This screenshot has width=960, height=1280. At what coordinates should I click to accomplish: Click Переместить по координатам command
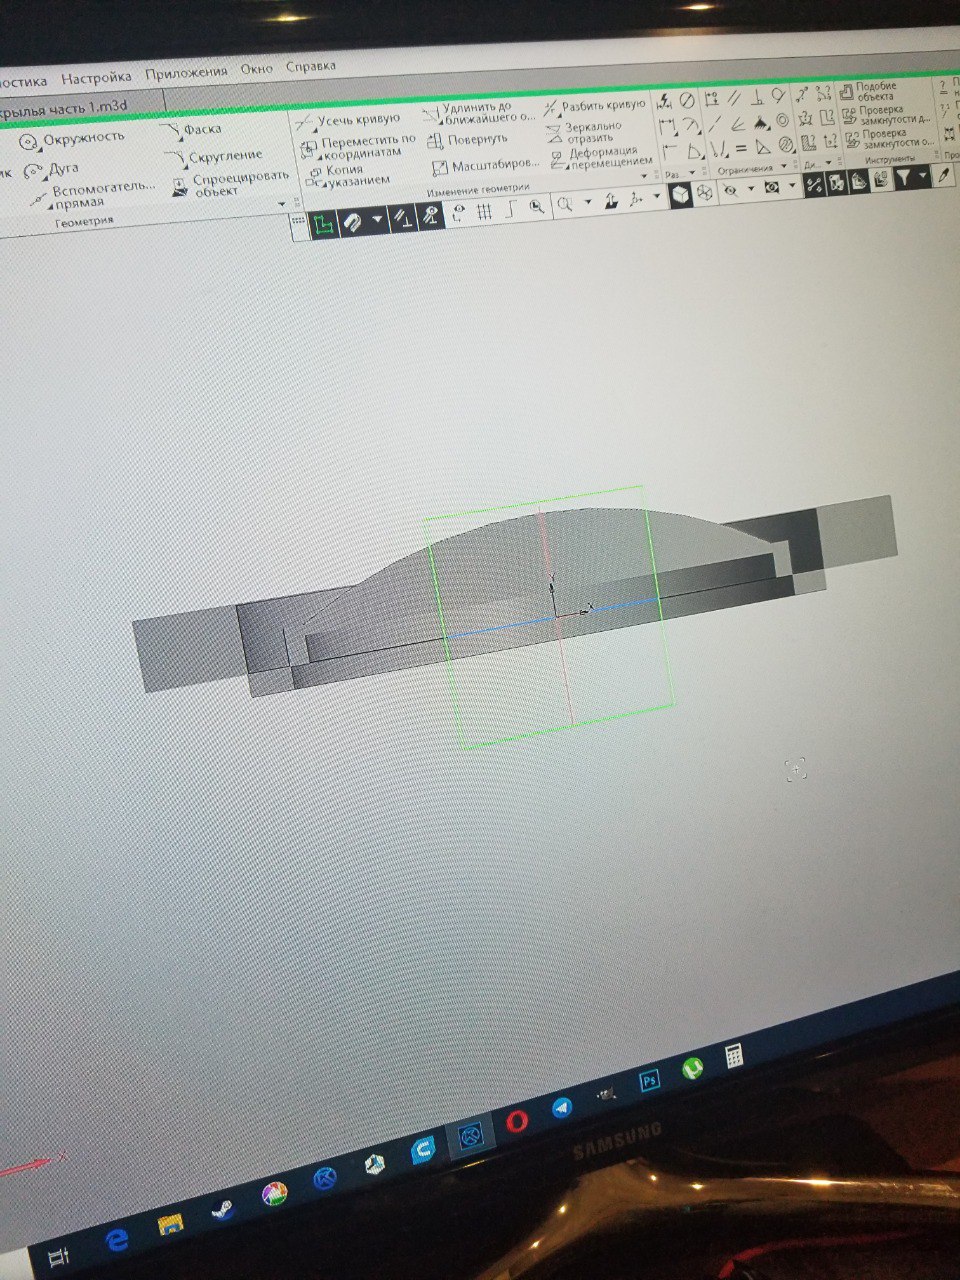click(358, 146)
